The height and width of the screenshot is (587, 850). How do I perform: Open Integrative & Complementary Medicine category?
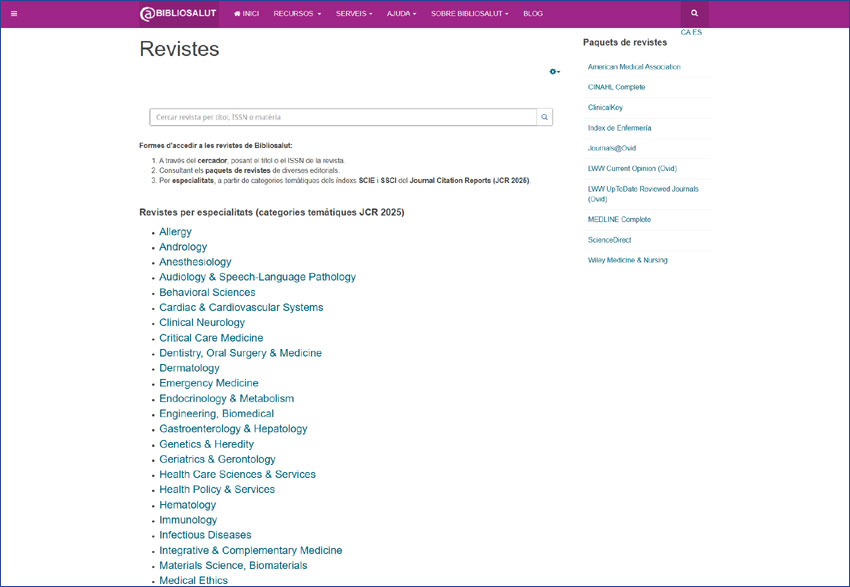point(250,551)
